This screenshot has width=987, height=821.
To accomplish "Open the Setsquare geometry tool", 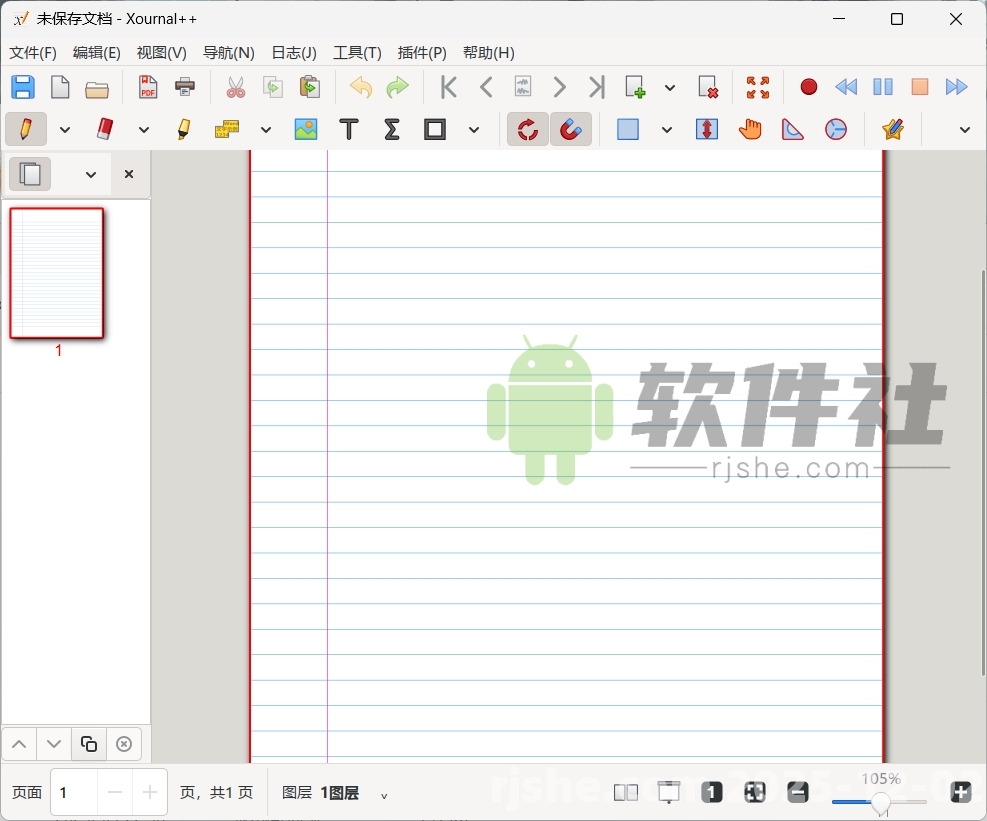I will click(x=793, y=129).
